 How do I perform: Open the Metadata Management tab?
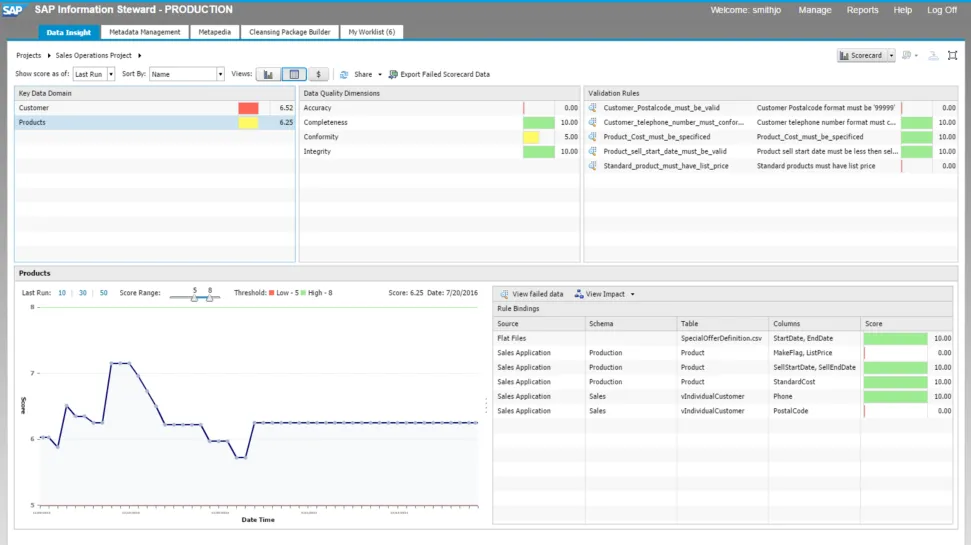click(145, 32)
